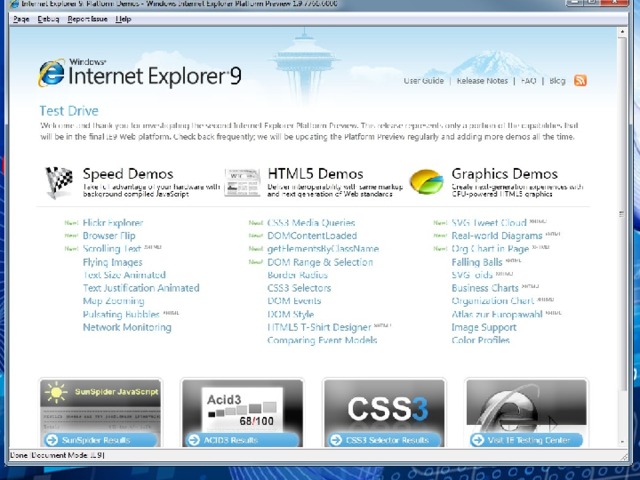The image size is (640, 480).
Task: Open the Text Size Animated demo
Action: 124,275
